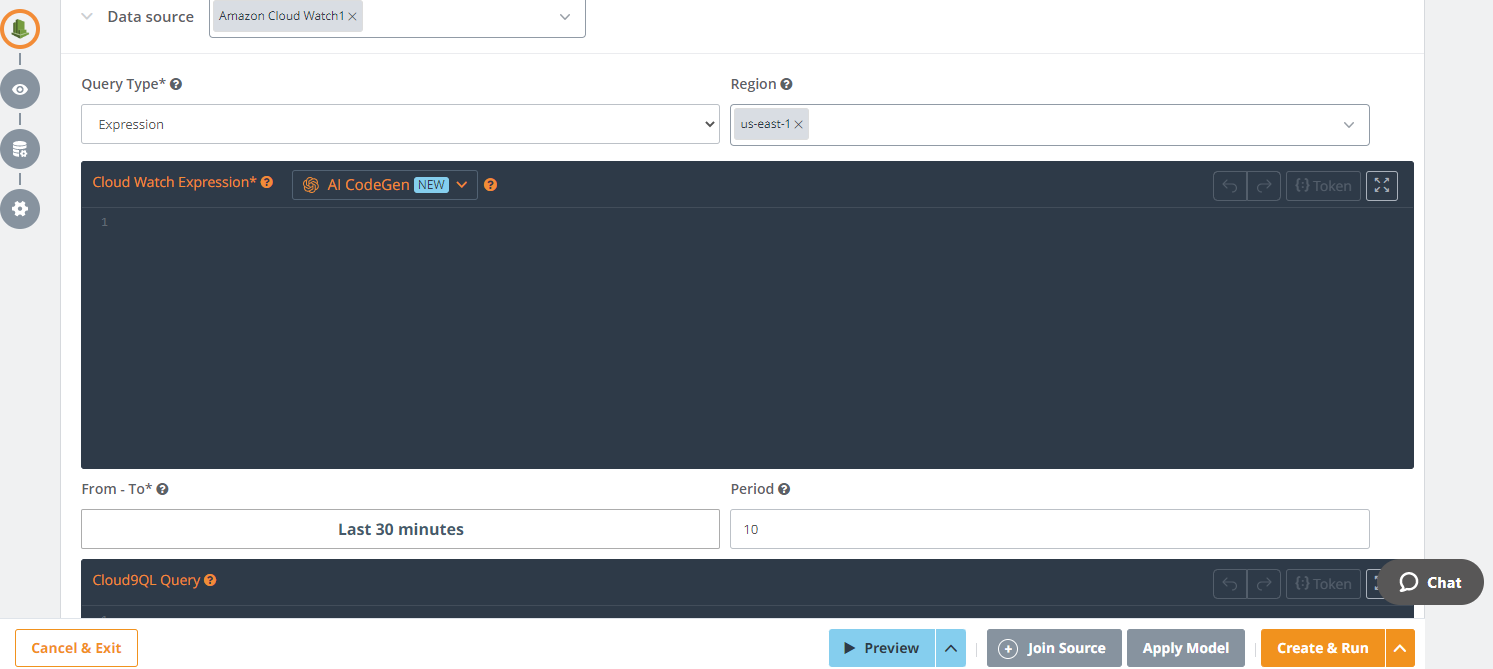
Task: Remove Amazon Cloud Watch1 data source tag
Action: point(353,17)
